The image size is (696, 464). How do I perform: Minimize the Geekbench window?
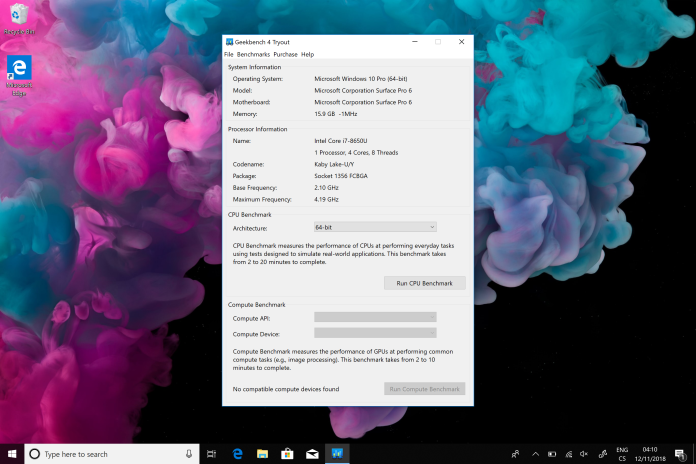415,42
